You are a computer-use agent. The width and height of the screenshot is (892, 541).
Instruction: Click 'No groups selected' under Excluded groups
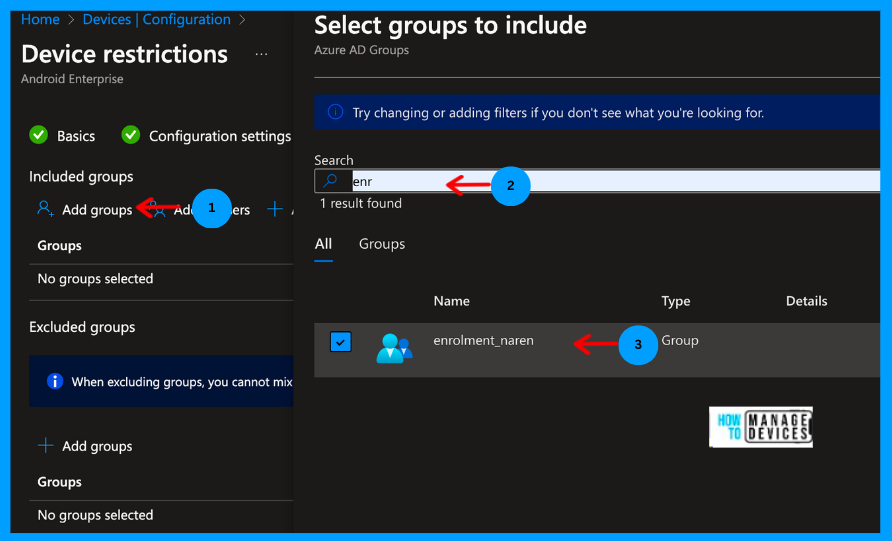tap(95, 515)
